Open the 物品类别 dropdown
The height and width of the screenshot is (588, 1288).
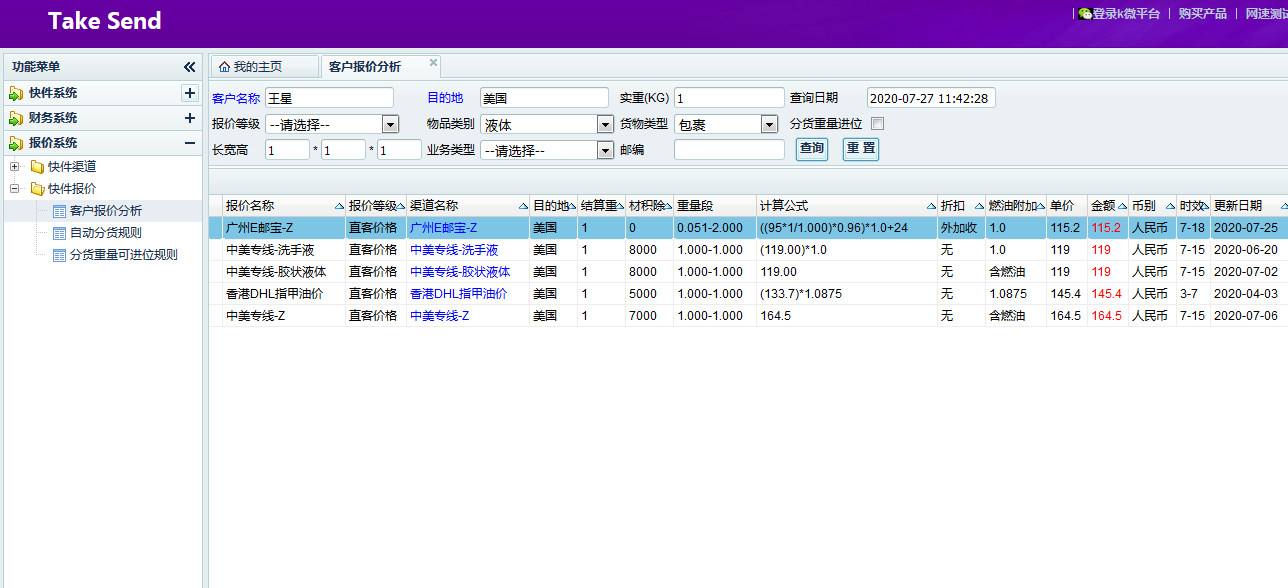point(605,125)
